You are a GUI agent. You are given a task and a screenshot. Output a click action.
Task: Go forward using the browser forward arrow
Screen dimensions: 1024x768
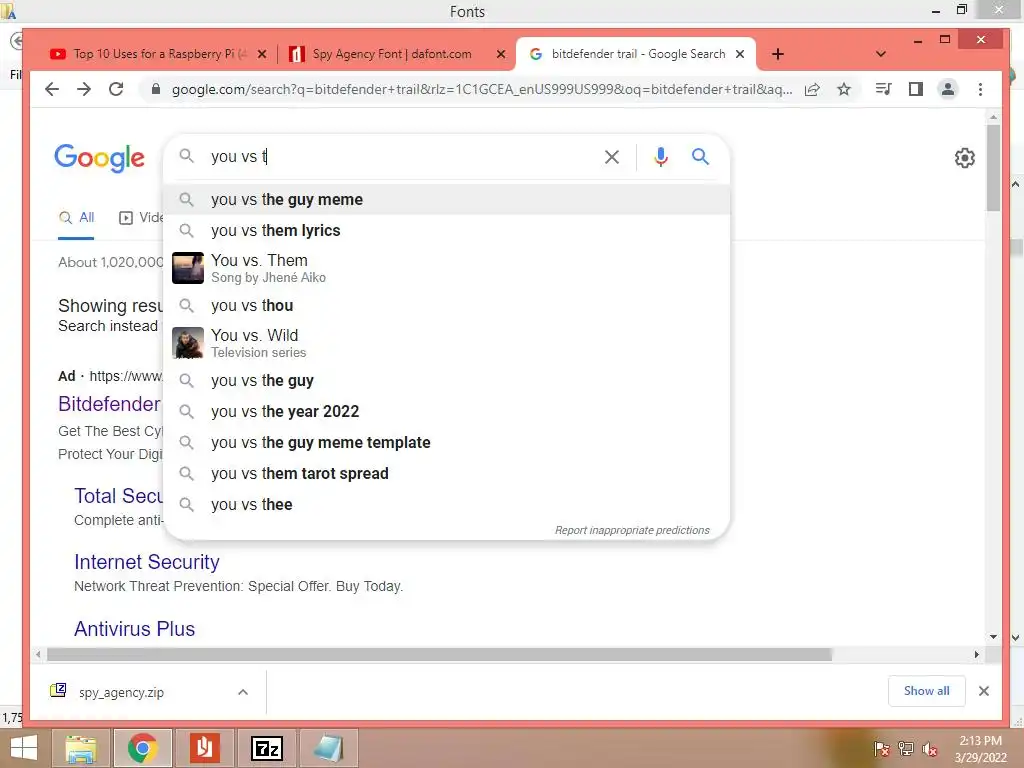(x=84, y=89)
